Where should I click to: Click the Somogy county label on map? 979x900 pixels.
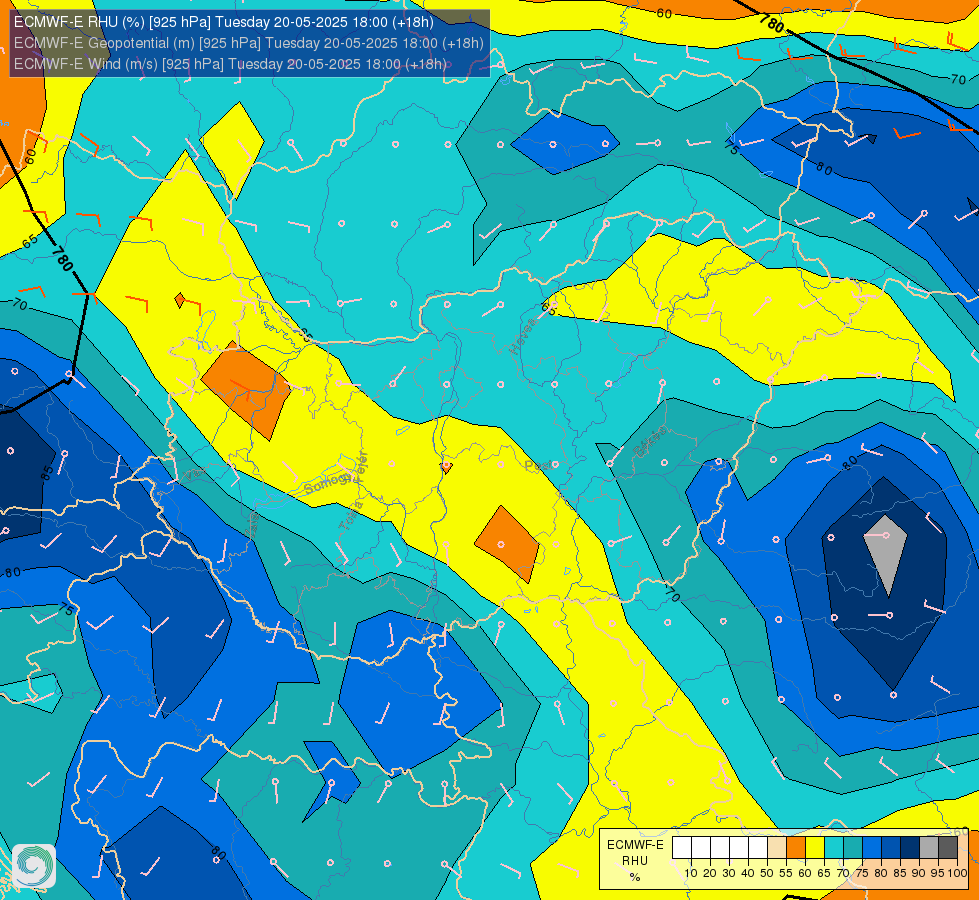330,483
